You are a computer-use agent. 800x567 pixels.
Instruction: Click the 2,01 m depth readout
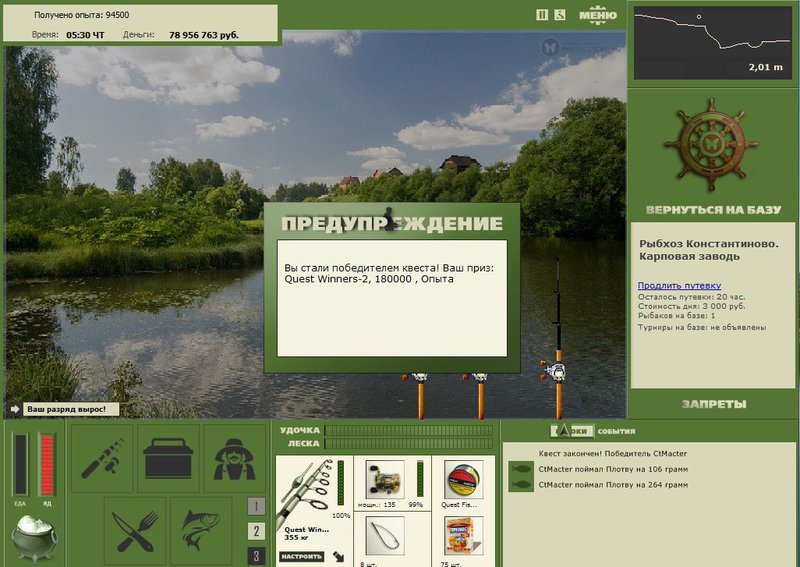click(x=766, y=67)
